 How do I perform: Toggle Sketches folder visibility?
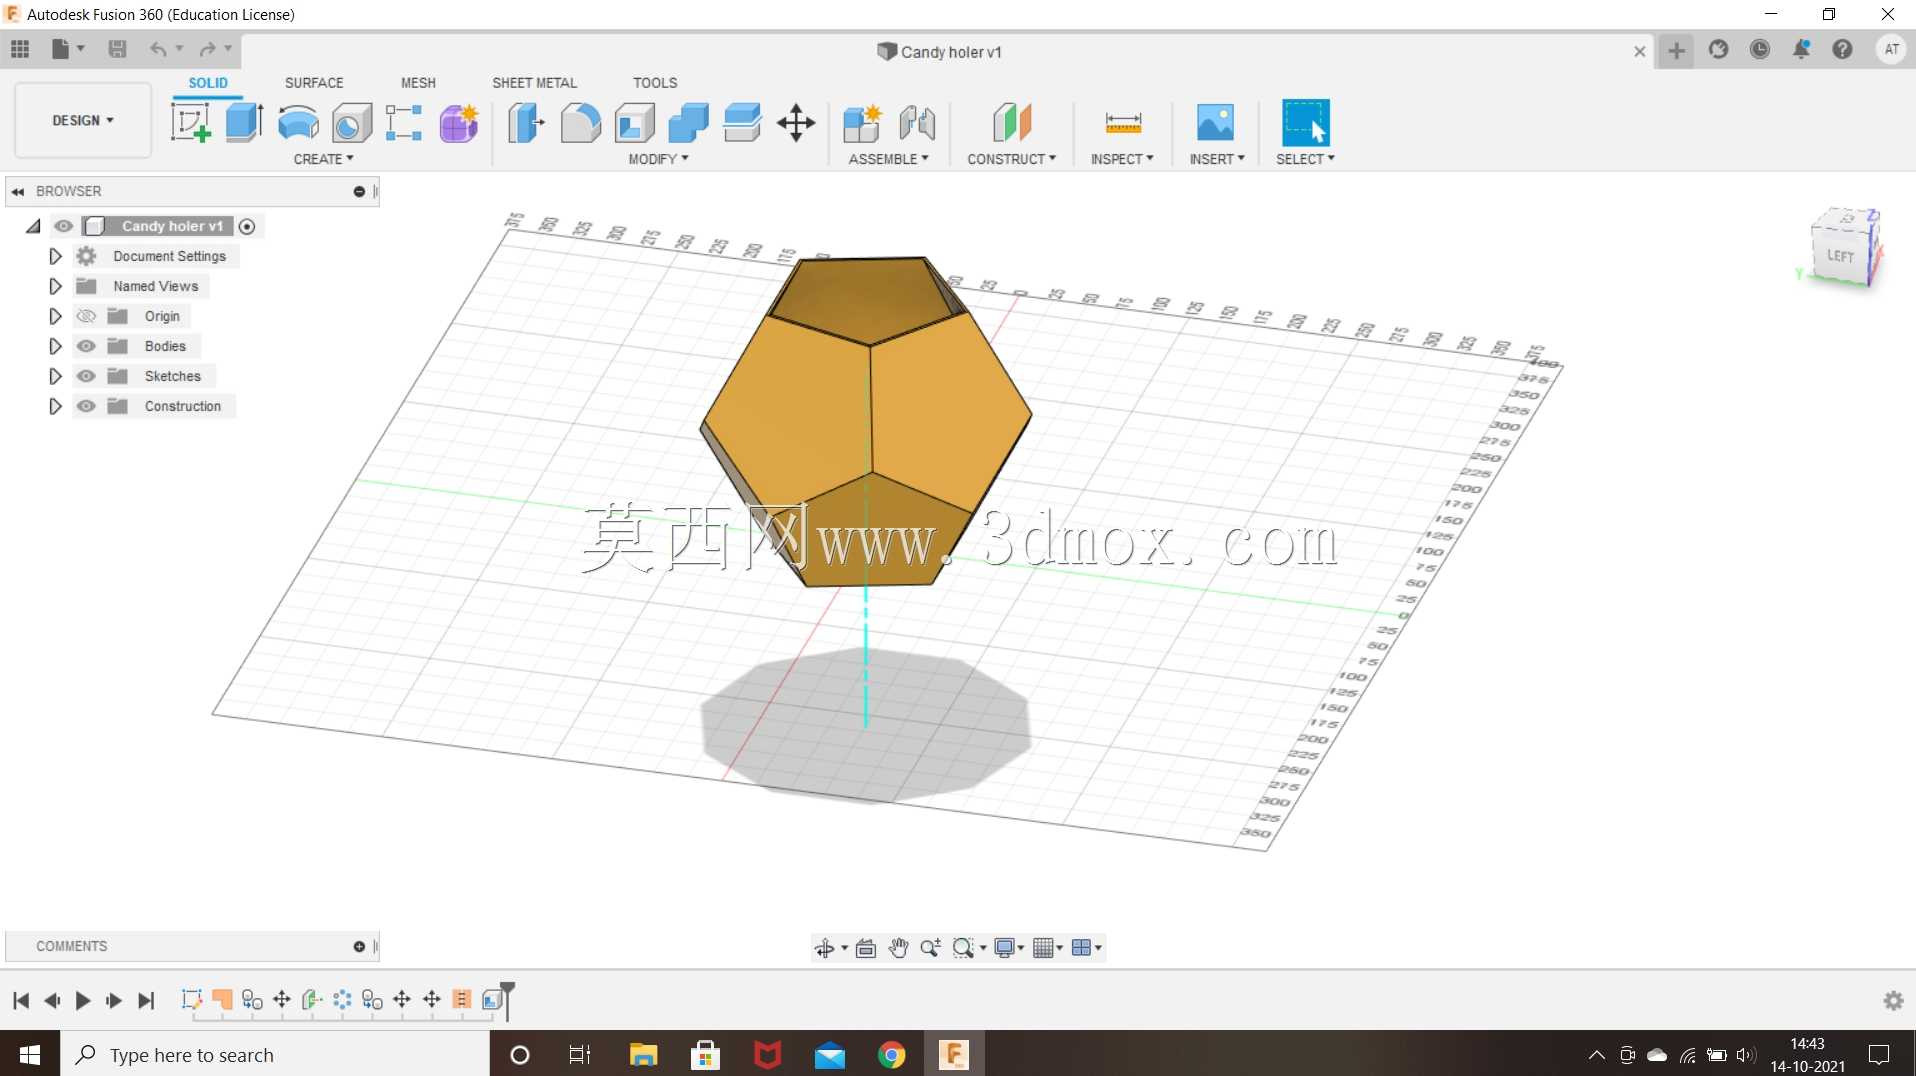(x=87, y=376)
